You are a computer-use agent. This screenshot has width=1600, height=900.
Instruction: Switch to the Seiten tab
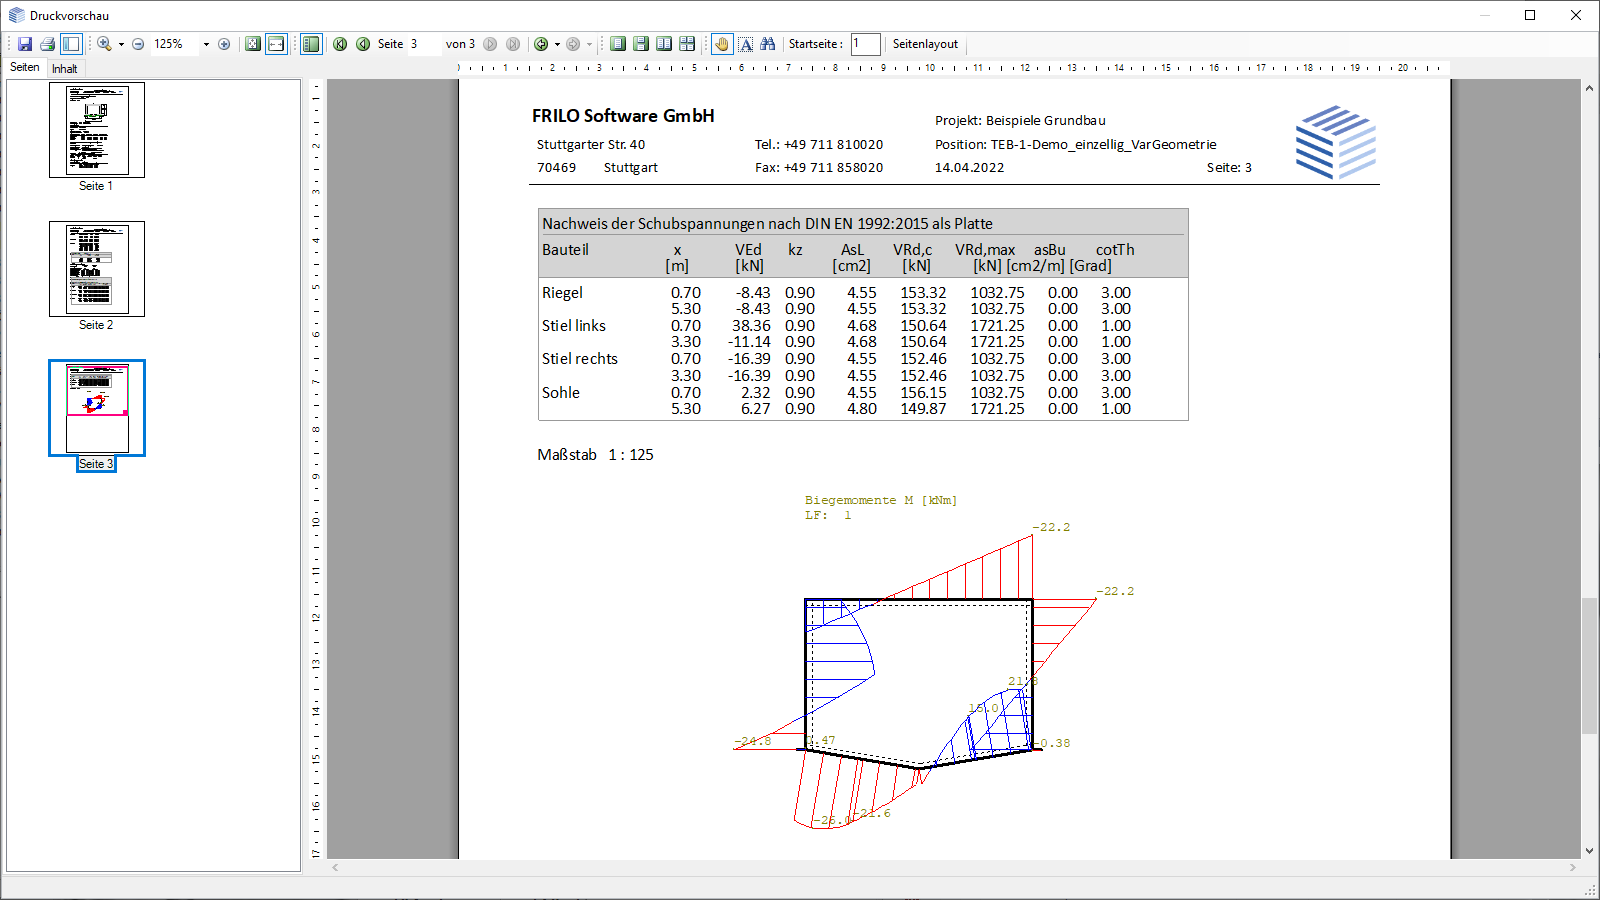[25, 67]
